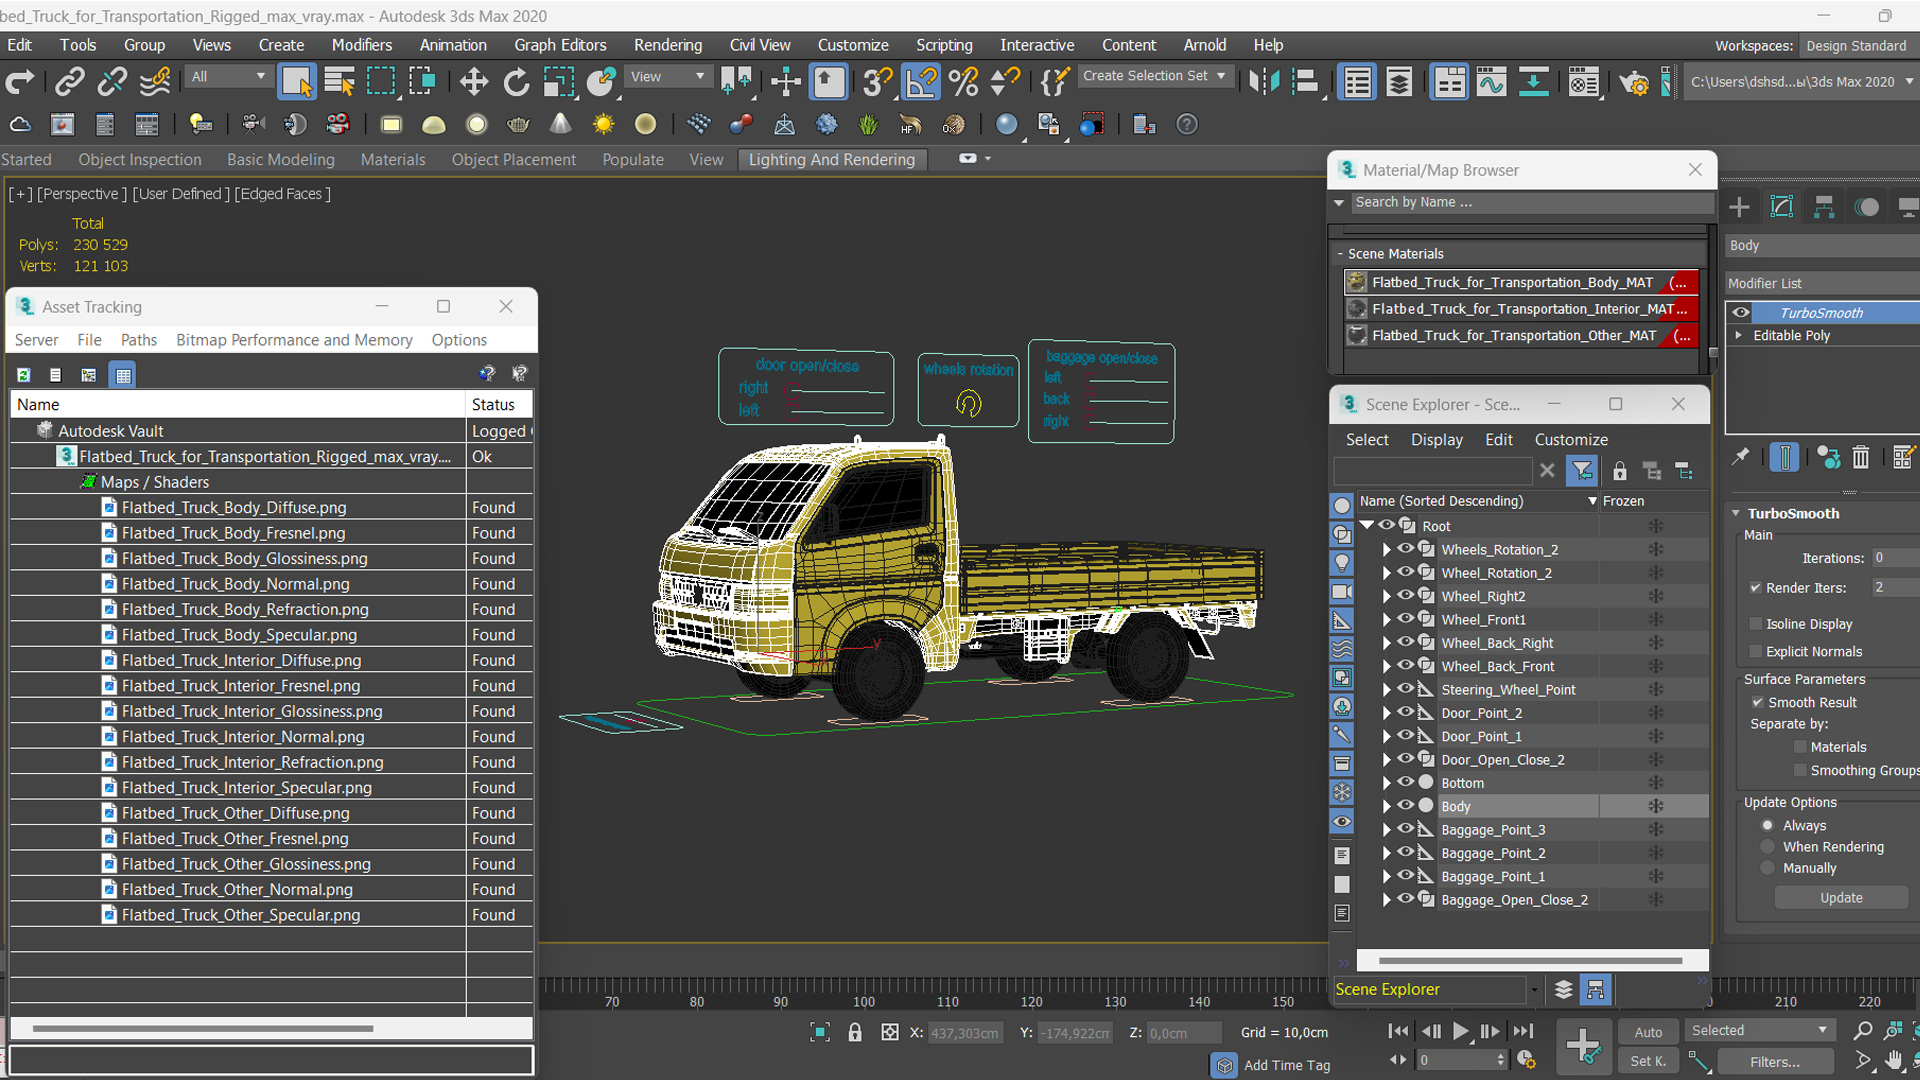The image size is (1920, 1080).
Task: Collapse the Scene Materials group
Action: (x=1340, y=254)
